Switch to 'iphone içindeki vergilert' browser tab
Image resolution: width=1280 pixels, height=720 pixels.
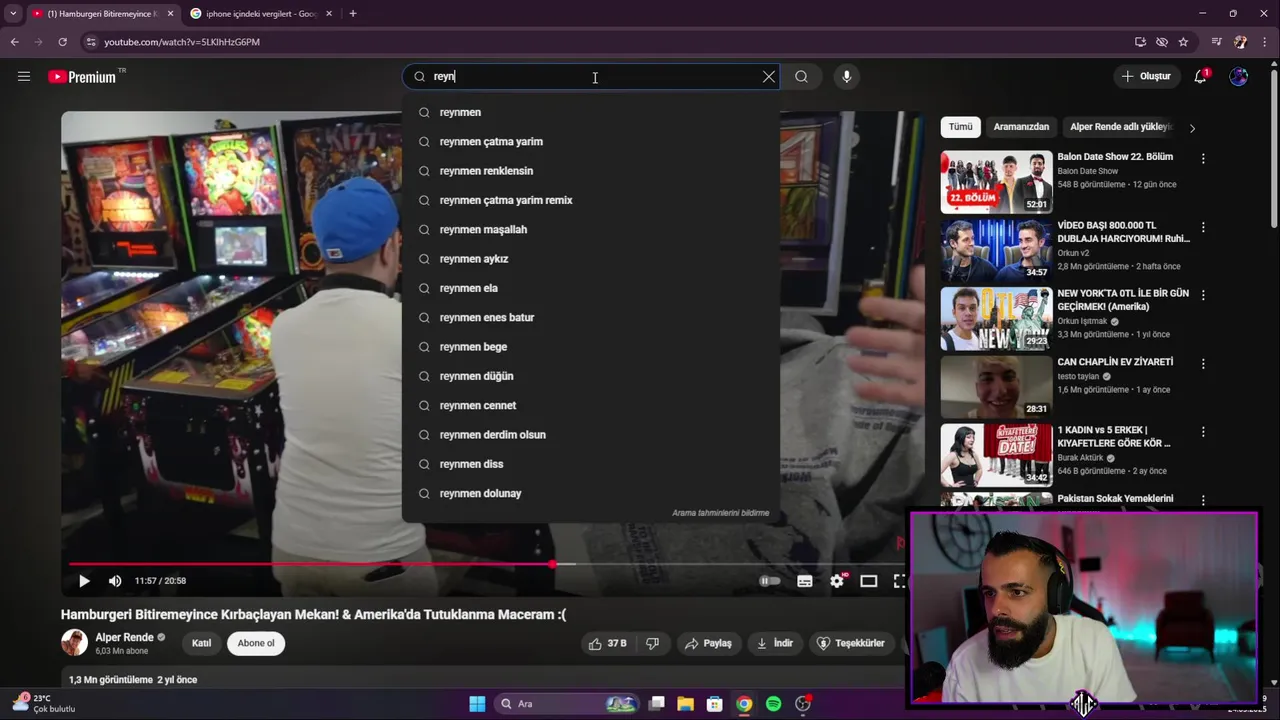(x=261, y=14)
